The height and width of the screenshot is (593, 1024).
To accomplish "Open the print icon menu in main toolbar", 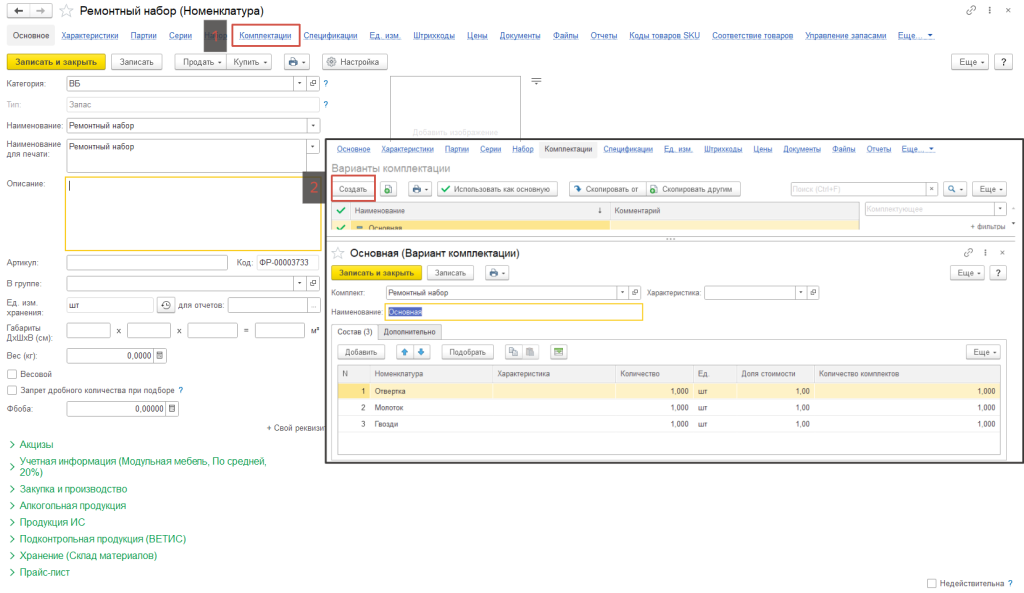I will click(296, 62).
